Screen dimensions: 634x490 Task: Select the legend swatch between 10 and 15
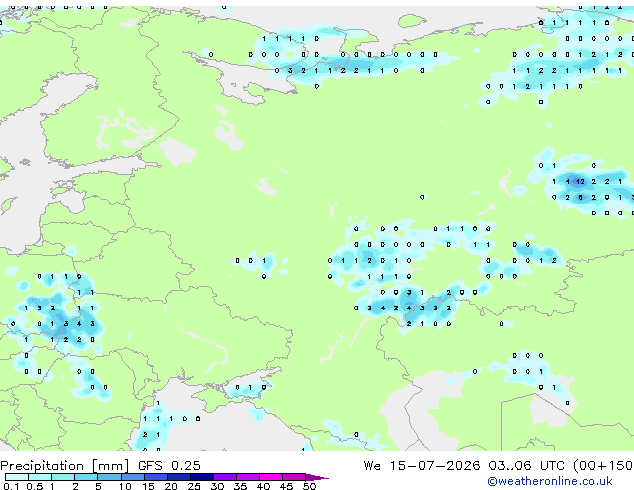point(133,477)
